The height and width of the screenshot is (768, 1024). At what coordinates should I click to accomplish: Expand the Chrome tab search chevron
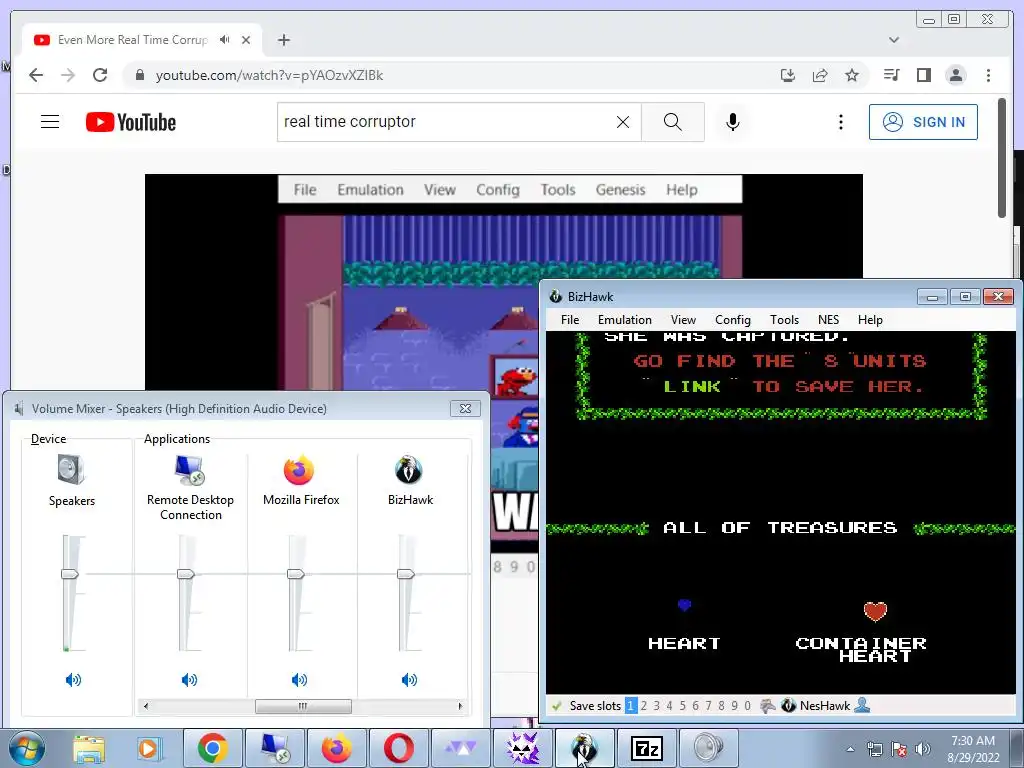click(894, 40)
